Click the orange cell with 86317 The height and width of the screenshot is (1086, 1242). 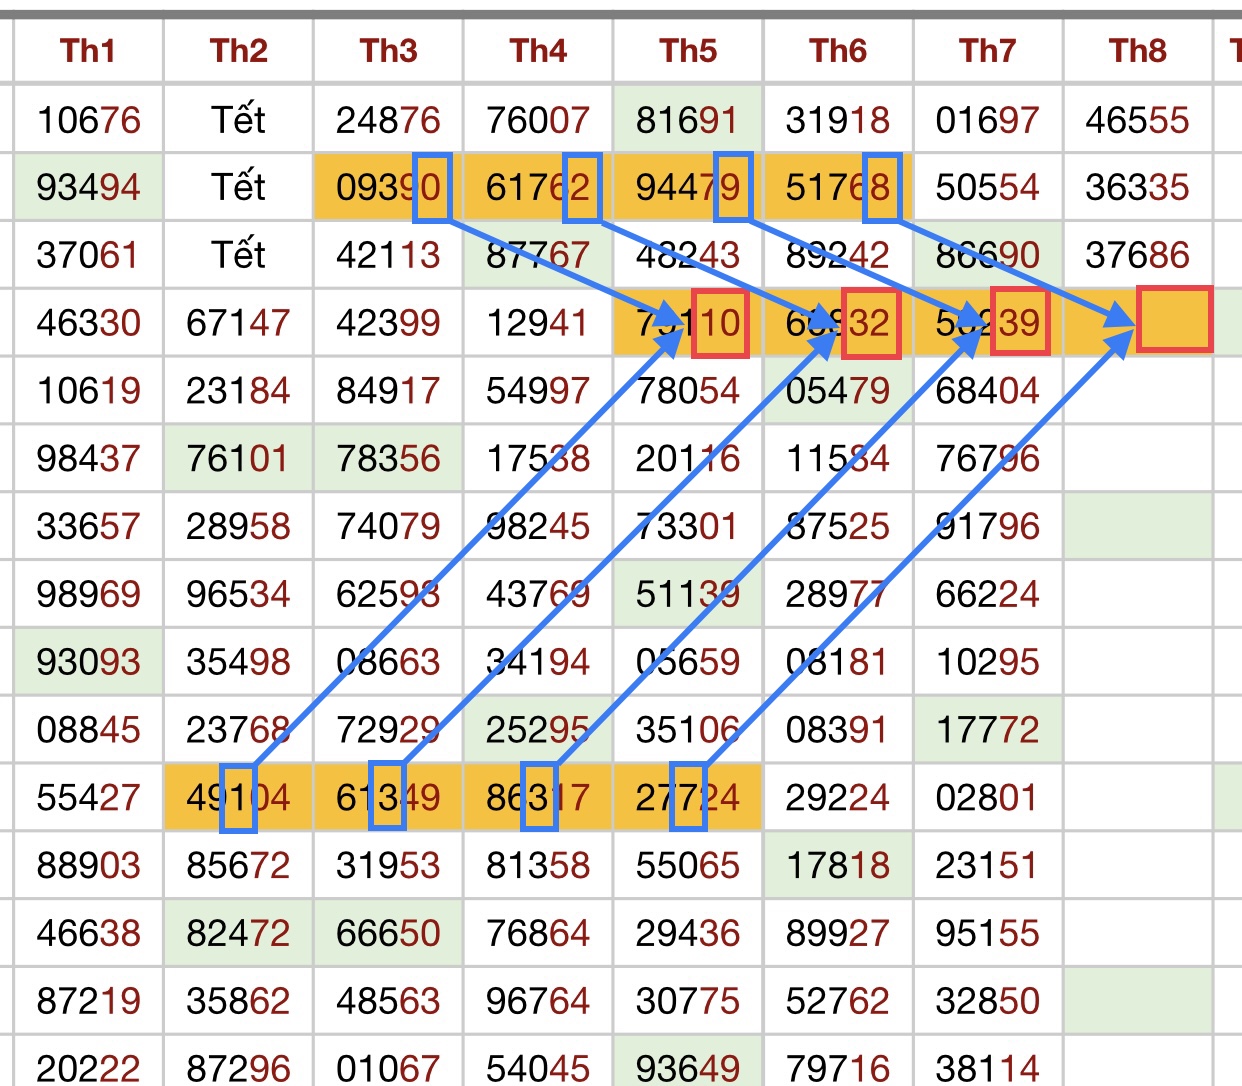pos(538,798)
